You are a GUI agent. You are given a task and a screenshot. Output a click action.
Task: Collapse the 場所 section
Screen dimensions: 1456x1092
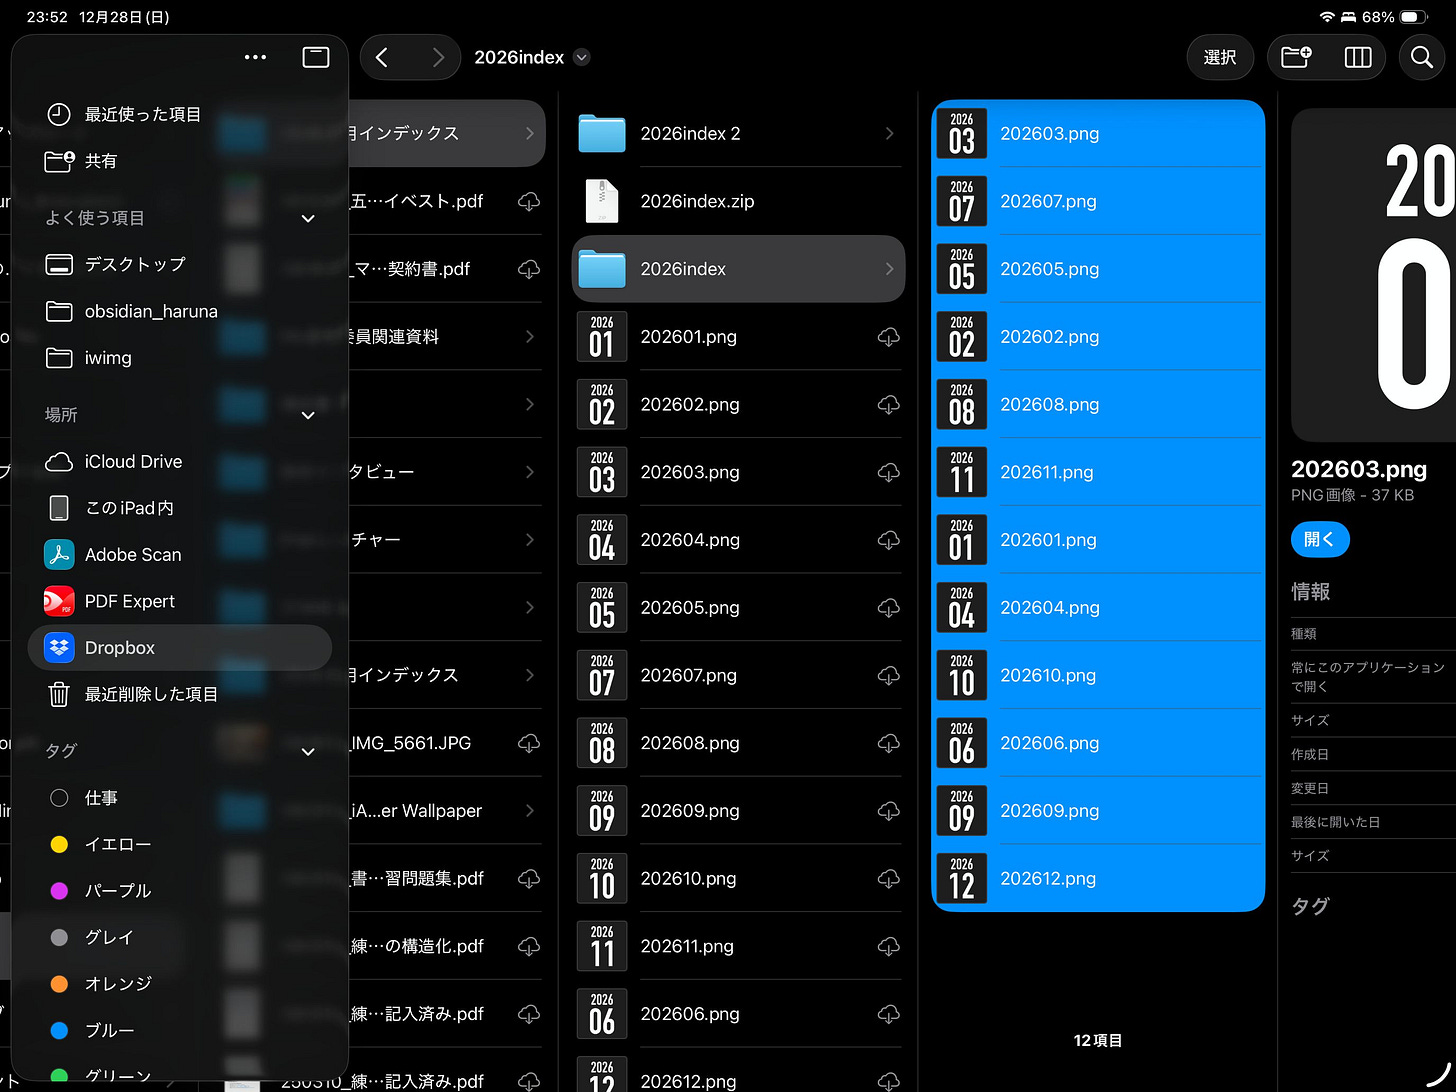308,415
